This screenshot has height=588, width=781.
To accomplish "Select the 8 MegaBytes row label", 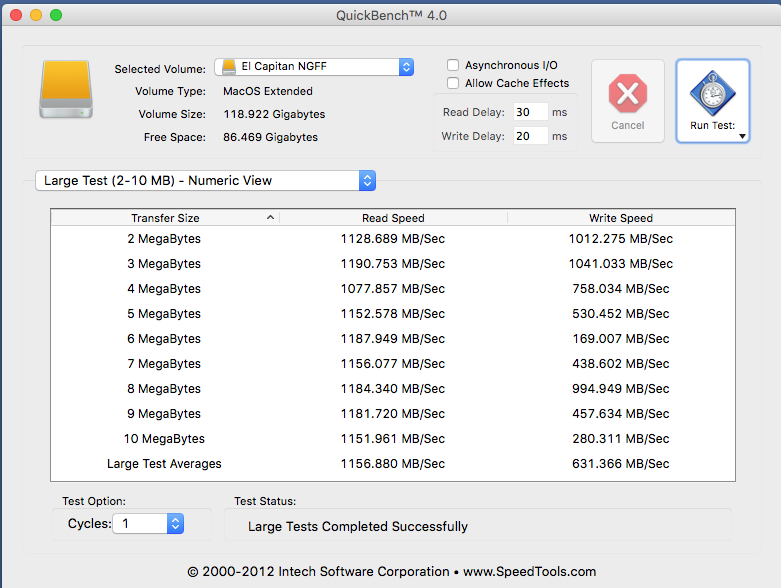I will click(164, 389).
